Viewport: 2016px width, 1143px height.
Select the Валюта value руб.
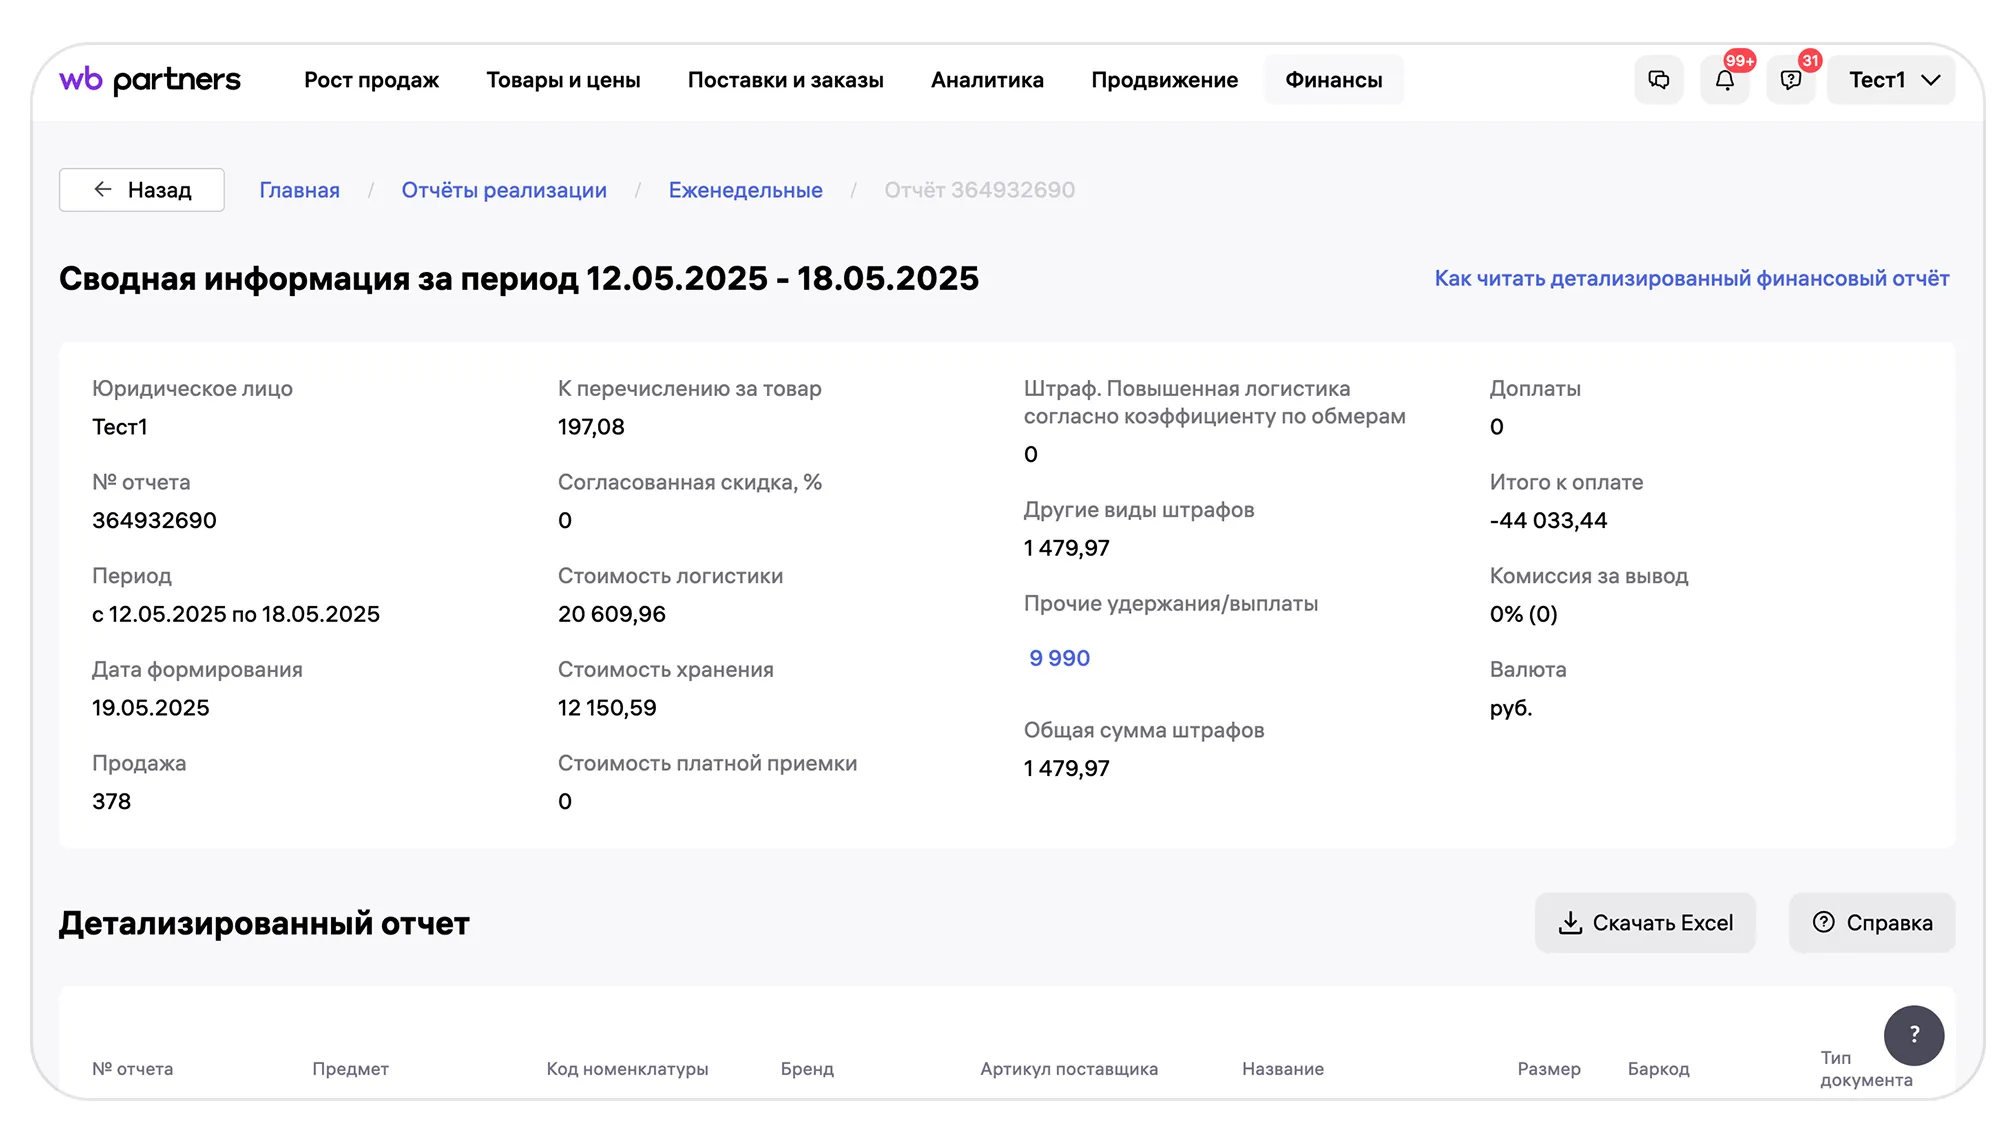tap(1511, 708)
